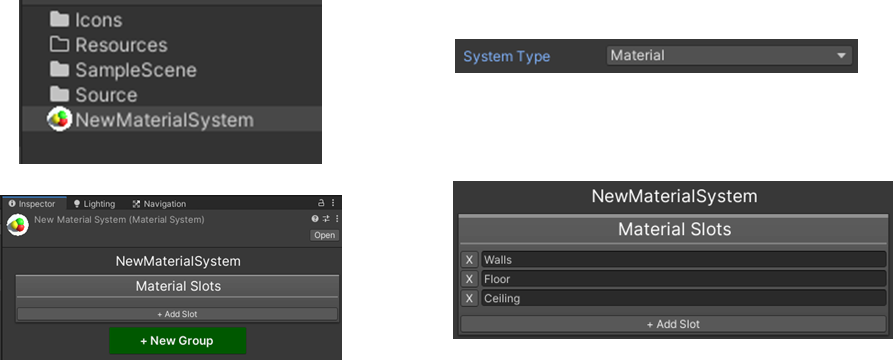The image size is (894, 360).
Task: Open the System Type dropdown set to Material
Action: (x=729, y=56)
